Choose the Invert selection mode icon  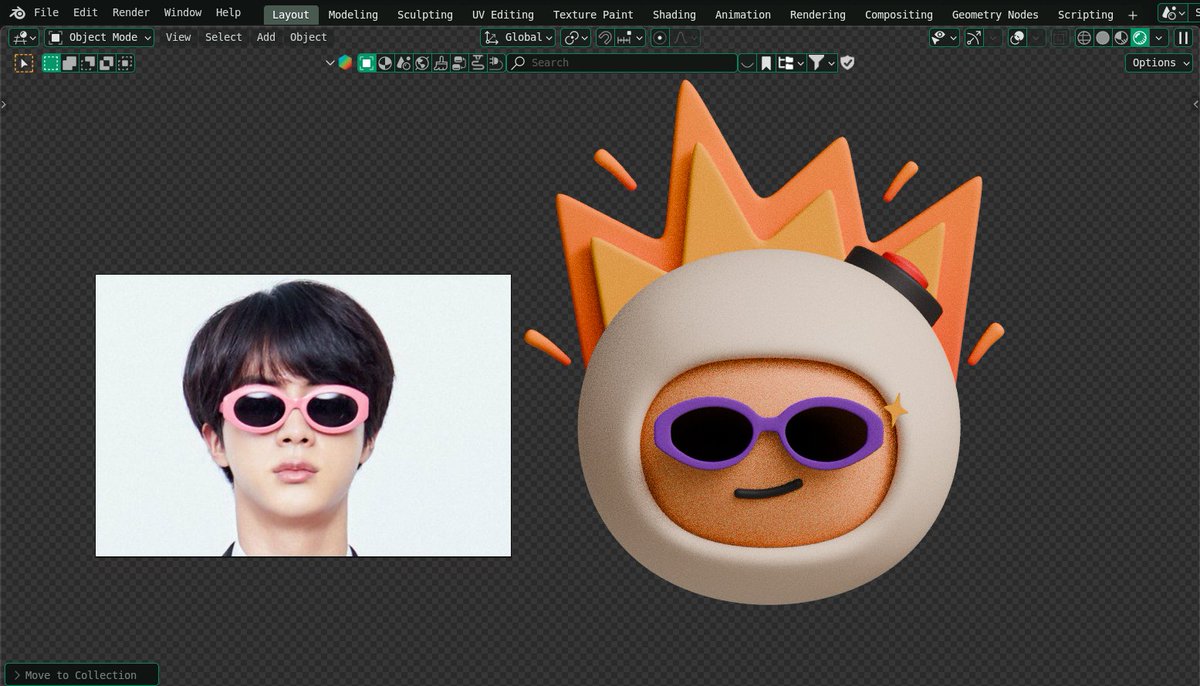coord(106,62)
